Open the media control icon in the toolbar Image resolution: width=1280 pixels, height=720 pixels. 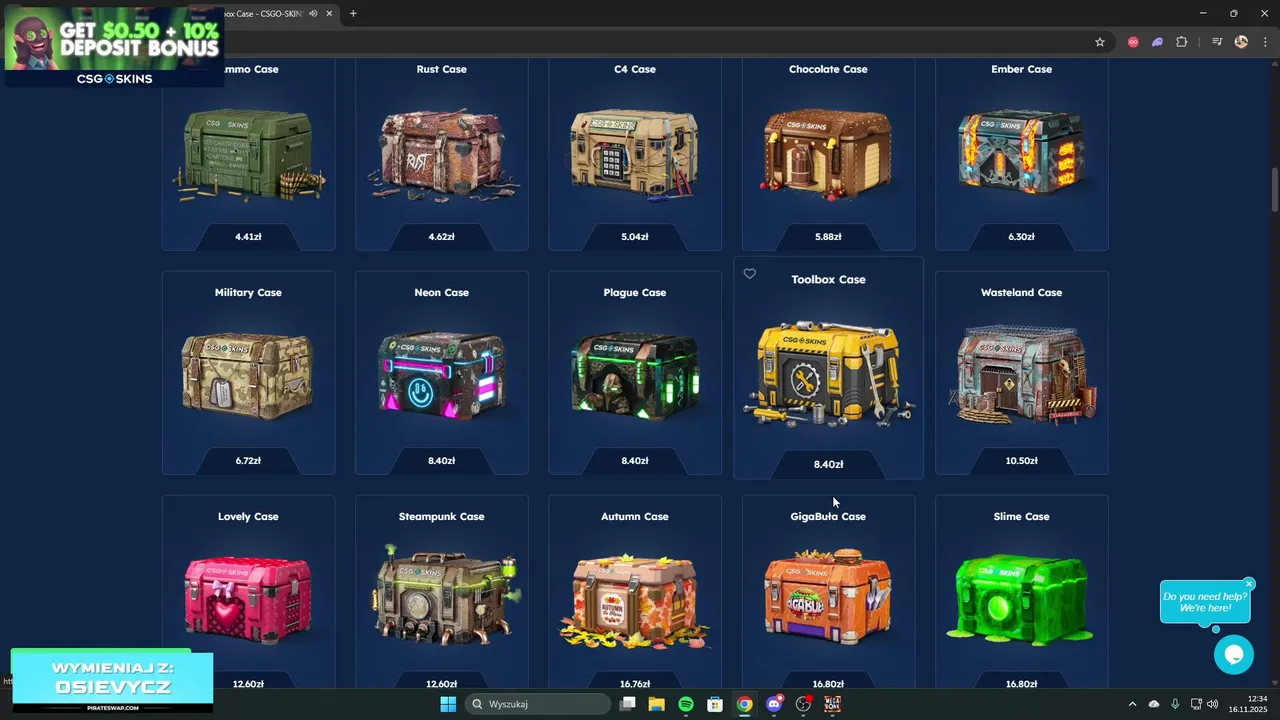1217,42
